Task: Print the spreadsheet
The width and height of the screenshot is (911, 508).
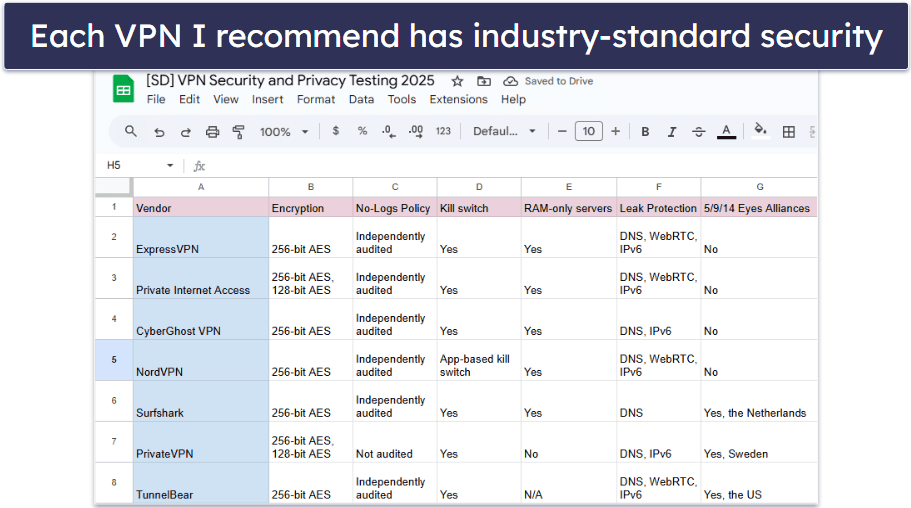Action: point(212,132)
